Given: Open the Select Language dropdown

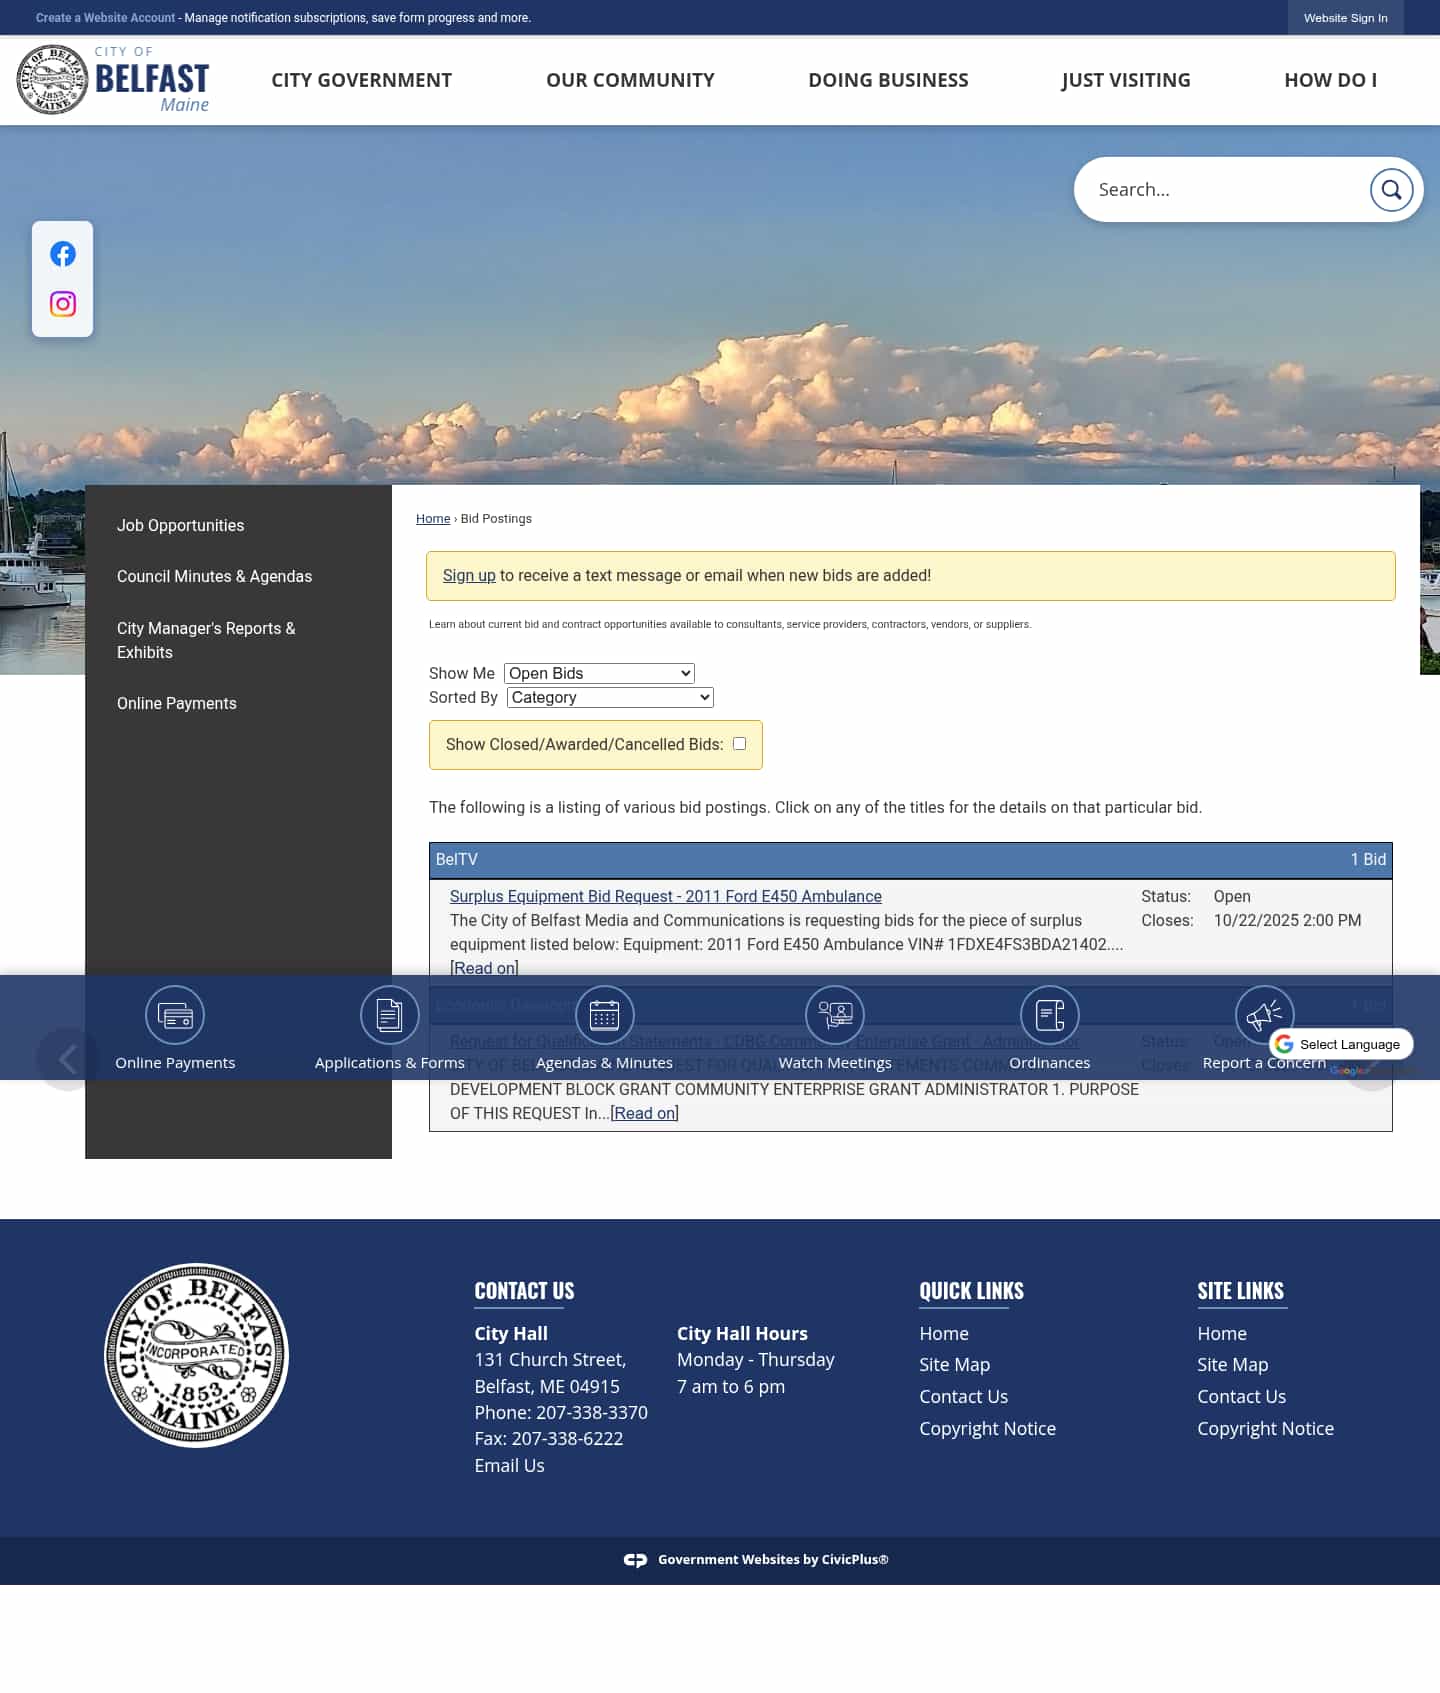Looking at the screenshot, I should [x=1341, y=1044].
